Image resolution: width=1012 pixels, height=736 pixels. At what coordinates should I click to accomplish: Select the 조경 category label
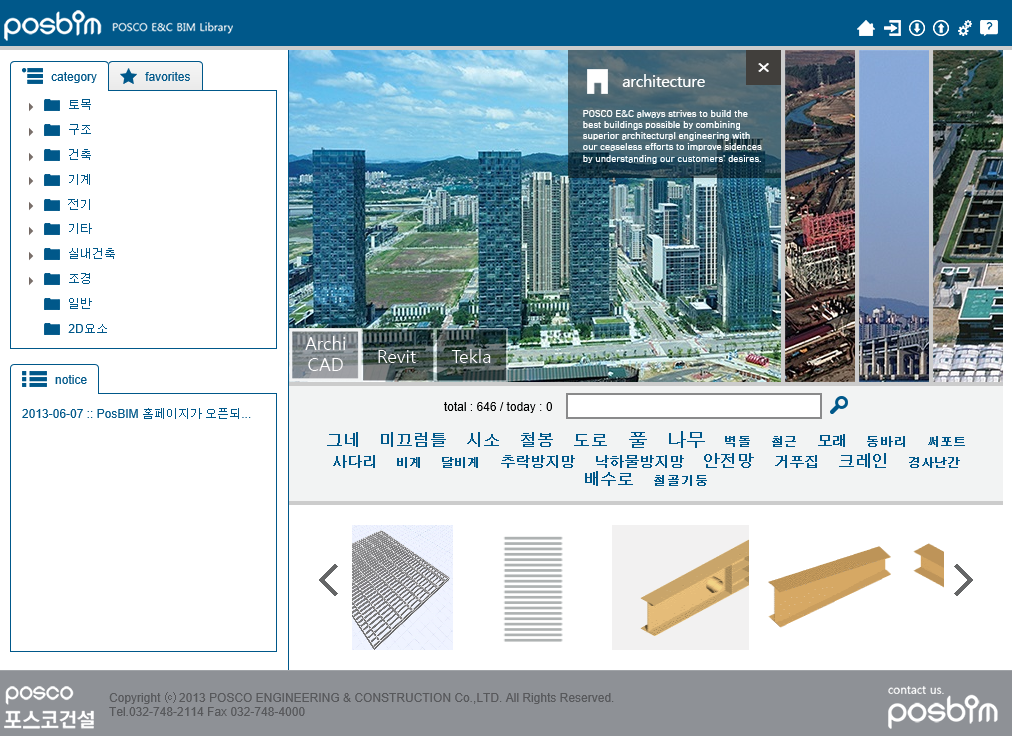80,279
